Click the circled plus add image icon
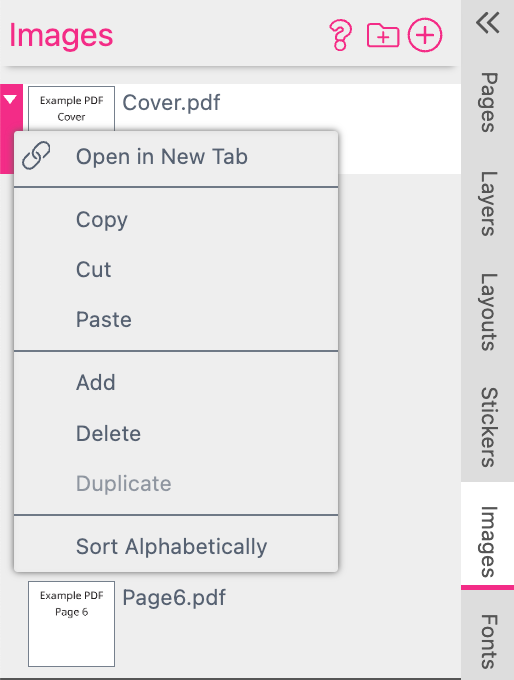Viewport: 514px width, 680px height. [425, 35]
